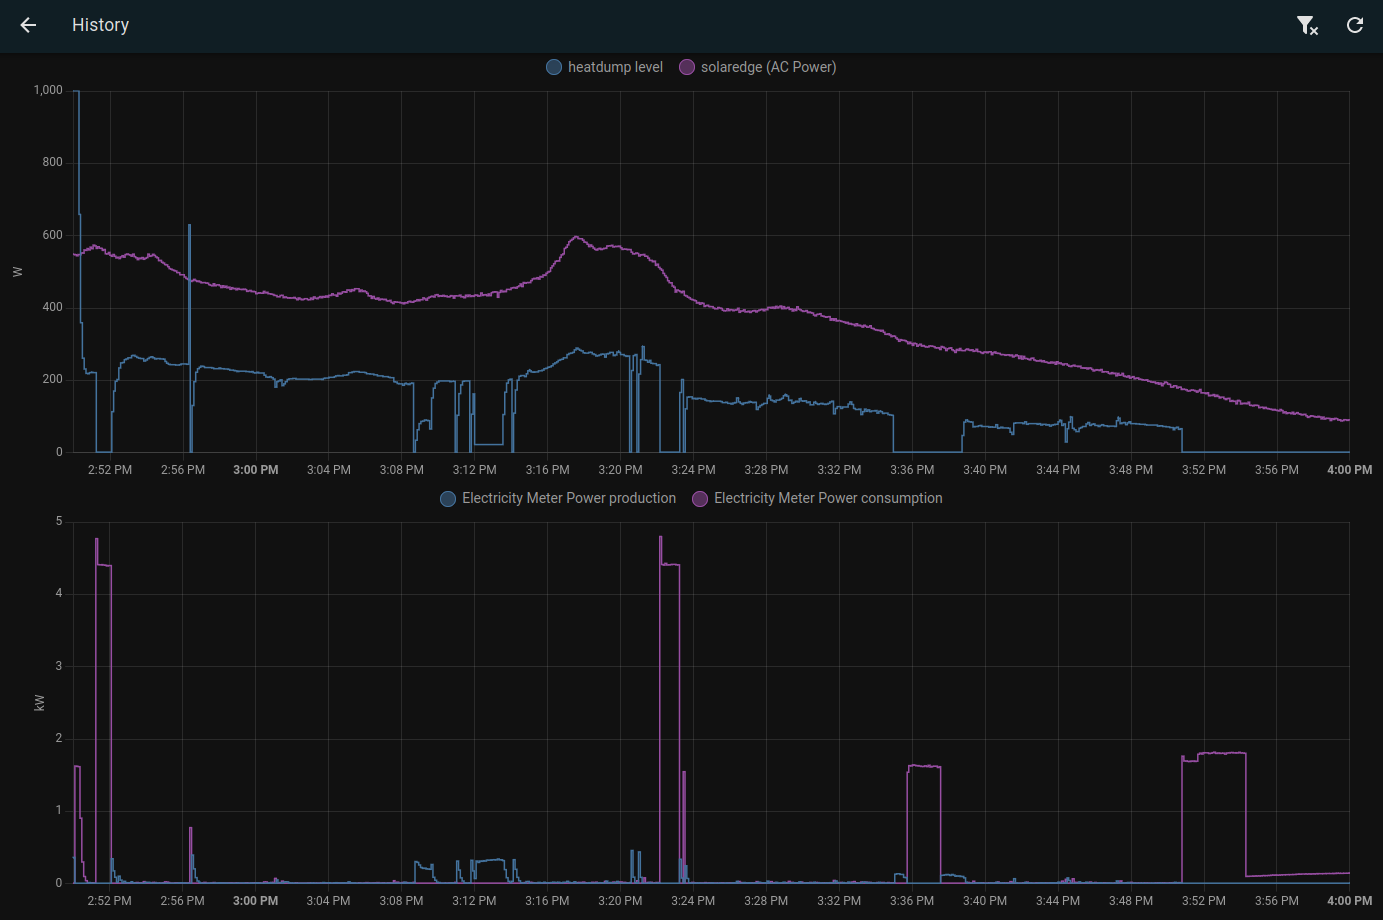This screenshot has width=1383, height=920.
Task: Click the W unit label on top chart
Action: 17,272
